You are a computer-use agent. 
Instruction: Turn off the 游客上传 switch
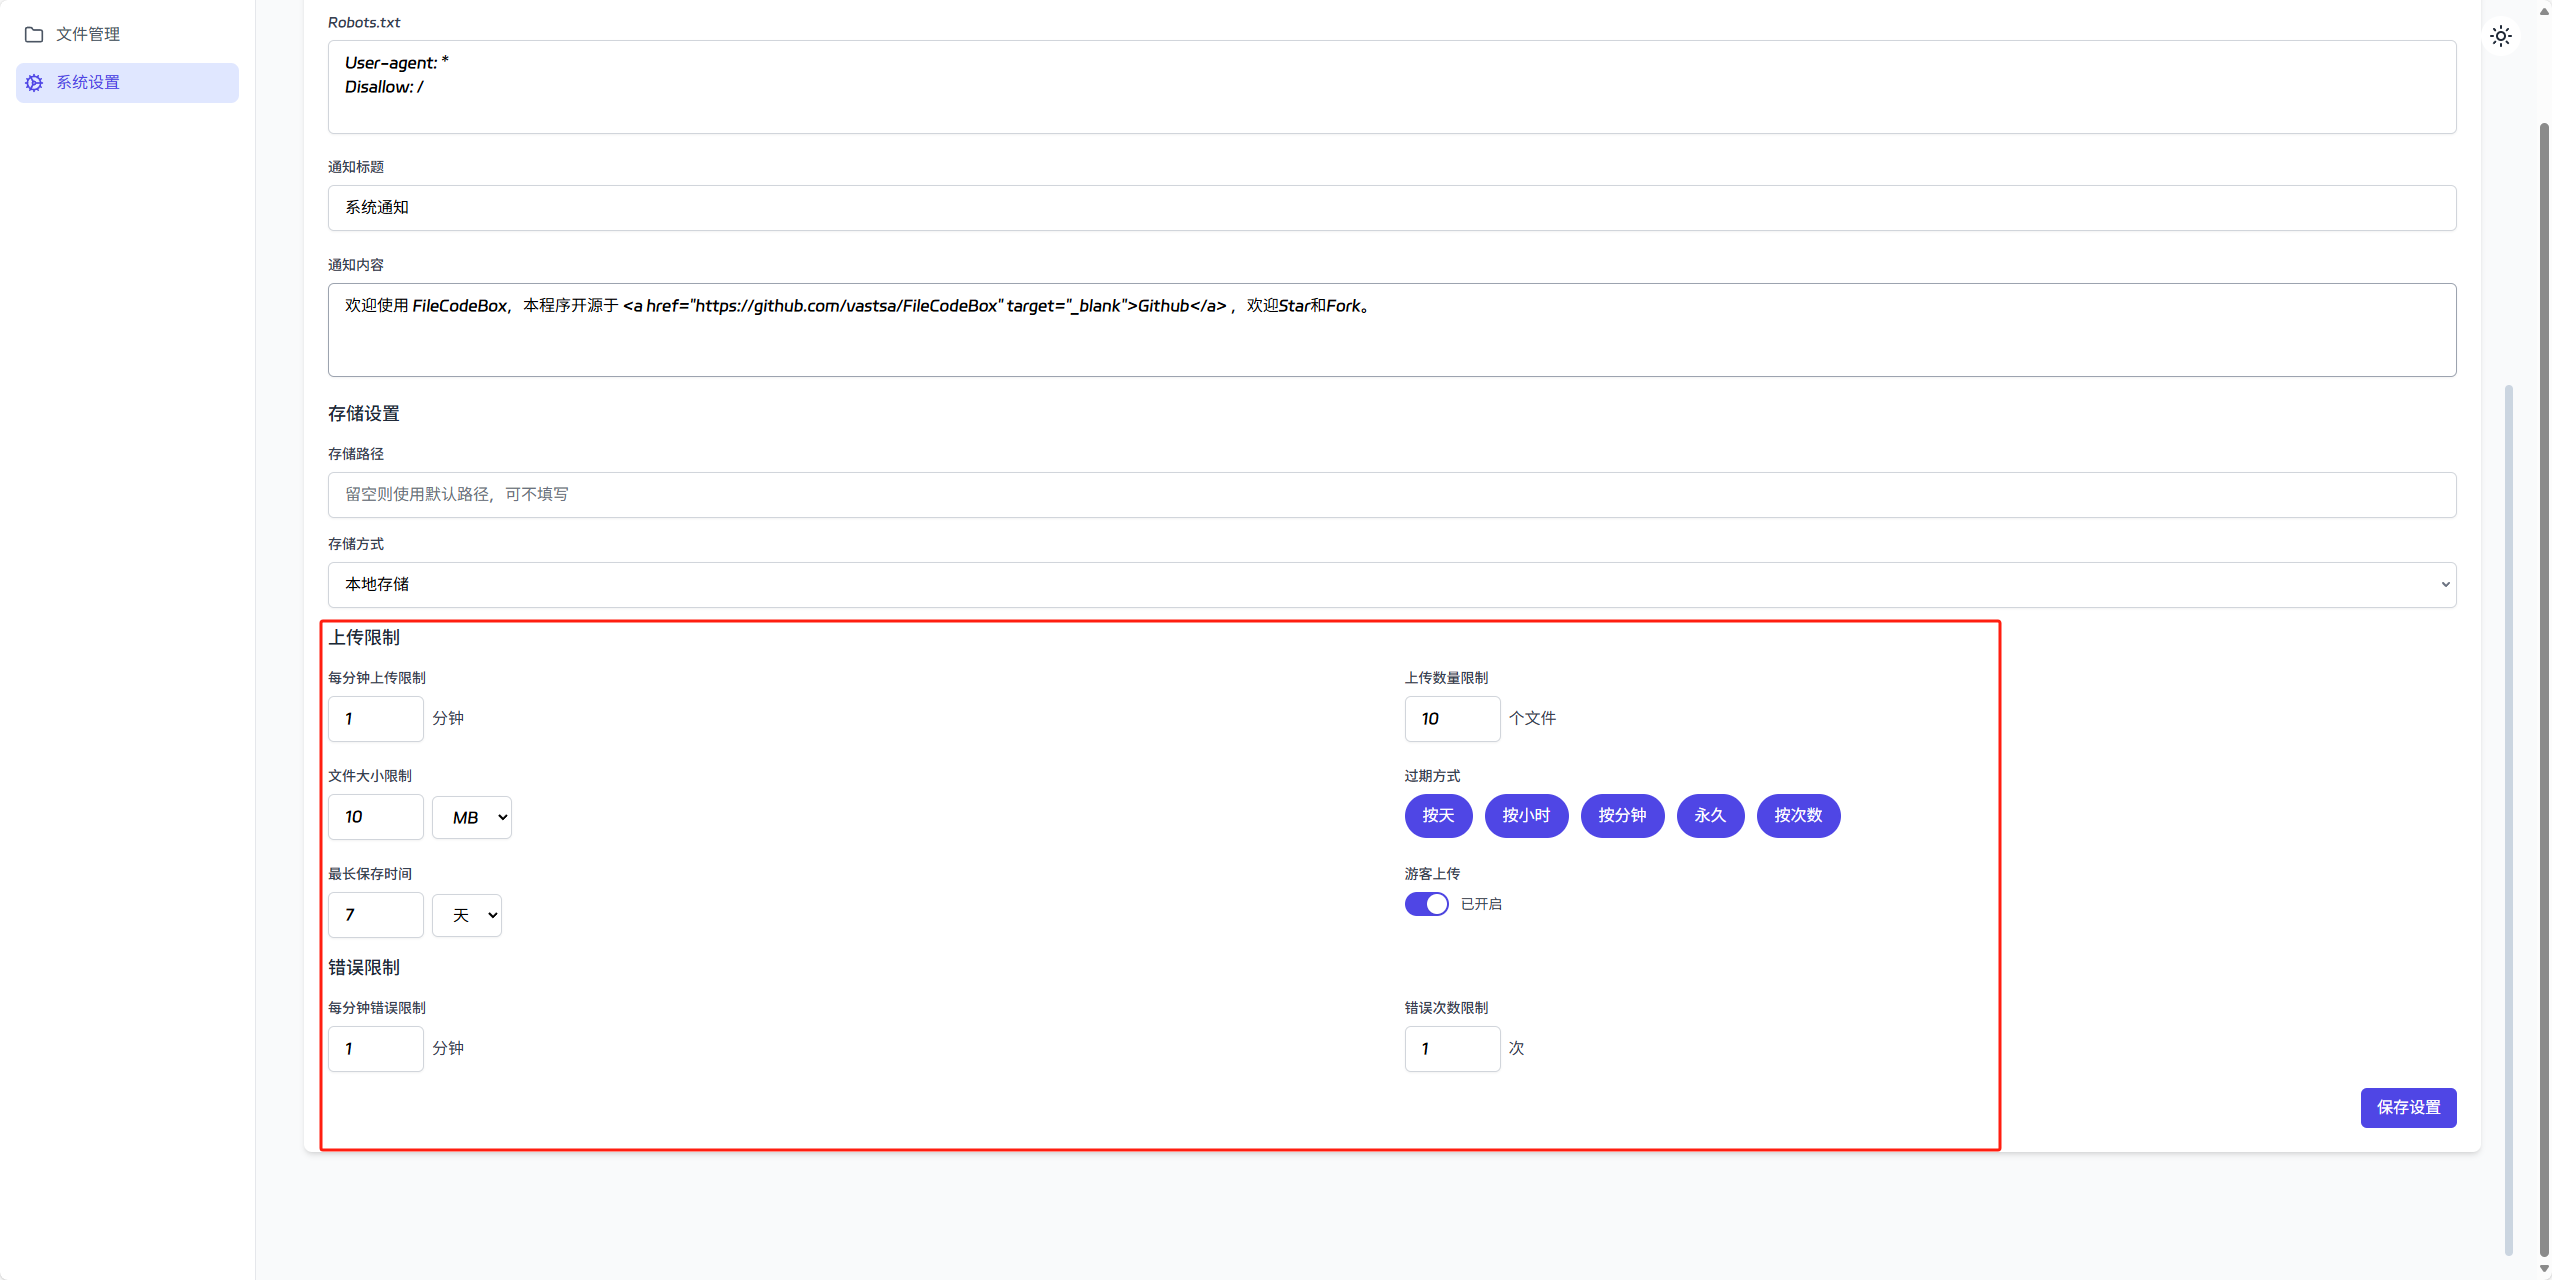[x=1426, y=904]
